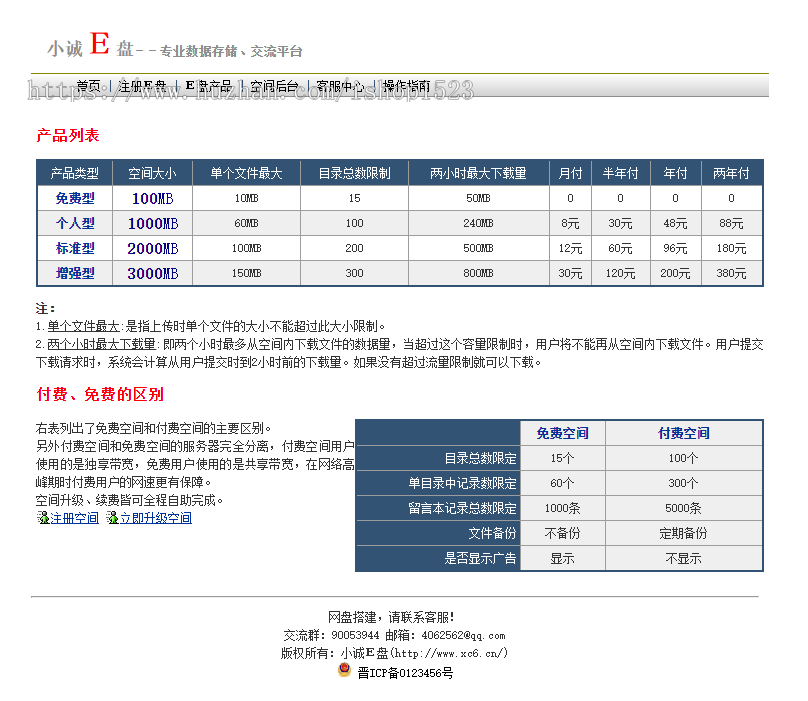Click the 3000MB space size cell
808x701 pixels.
(153, 273)
